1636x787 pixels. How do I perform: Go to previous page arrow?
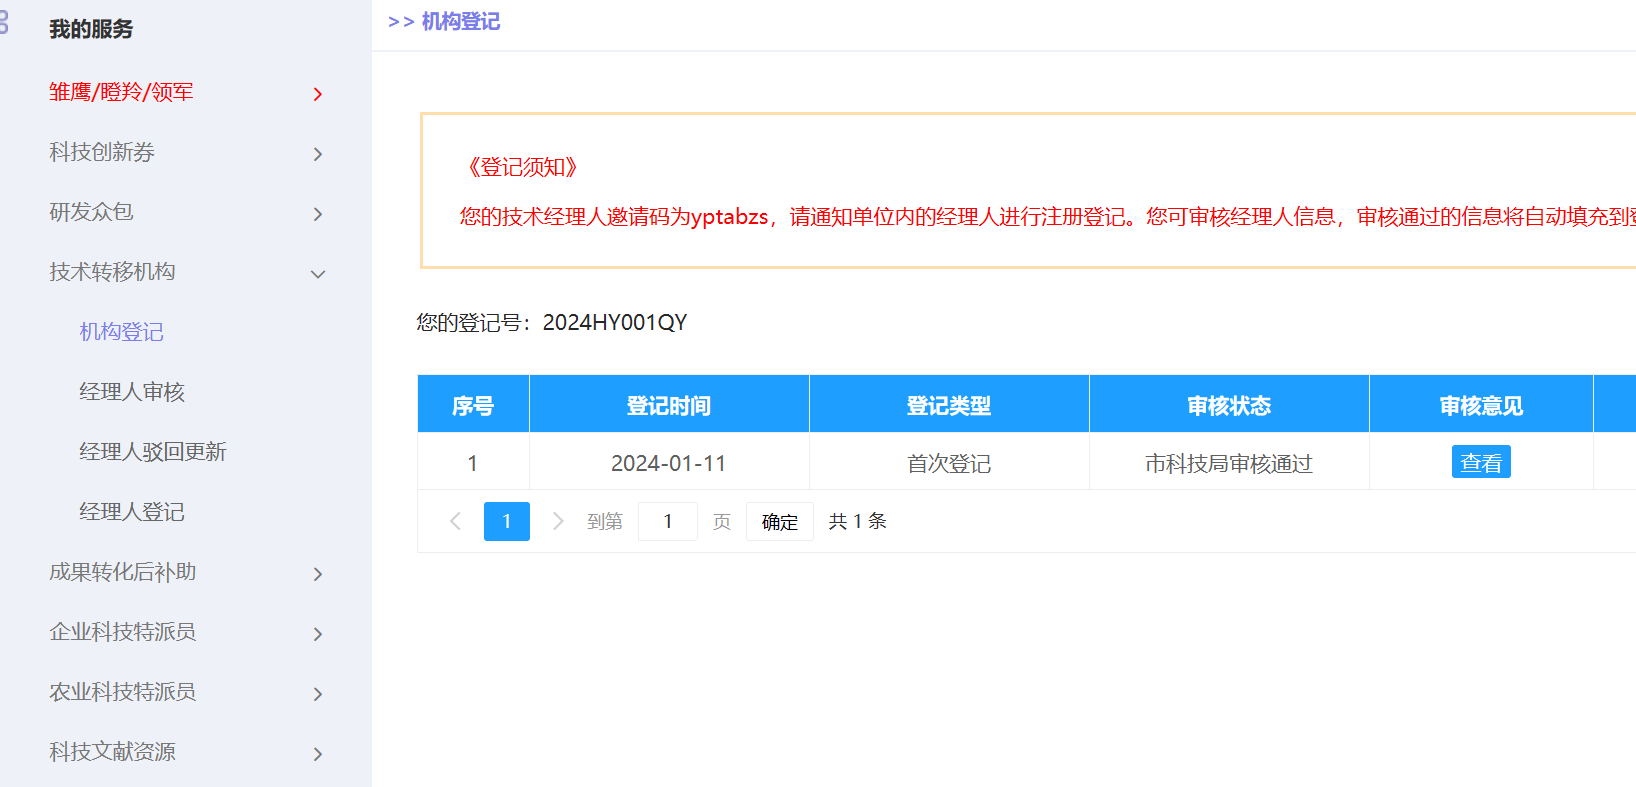coord(456,521)
